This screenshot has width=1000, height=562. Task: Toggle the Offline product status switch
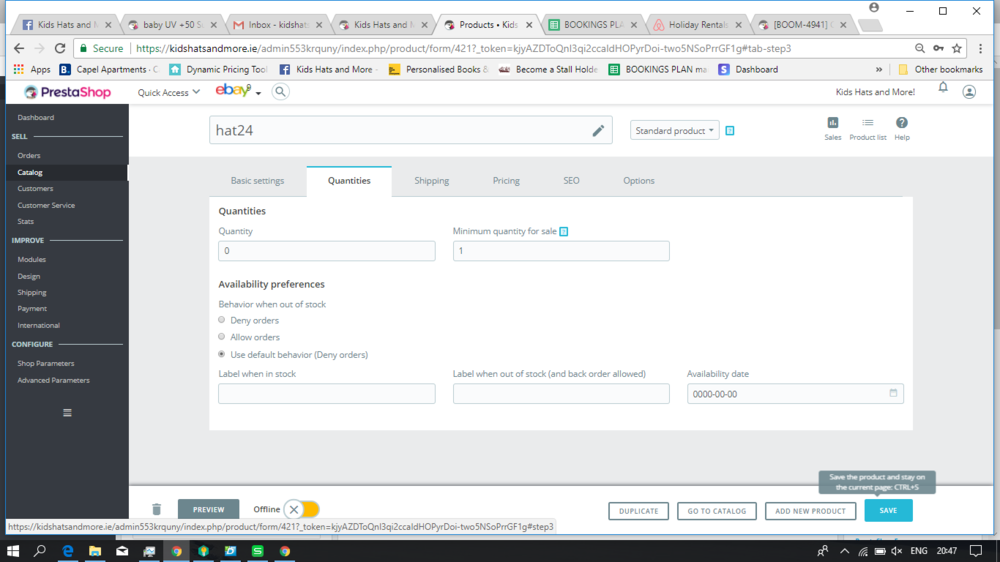[301, 509]
